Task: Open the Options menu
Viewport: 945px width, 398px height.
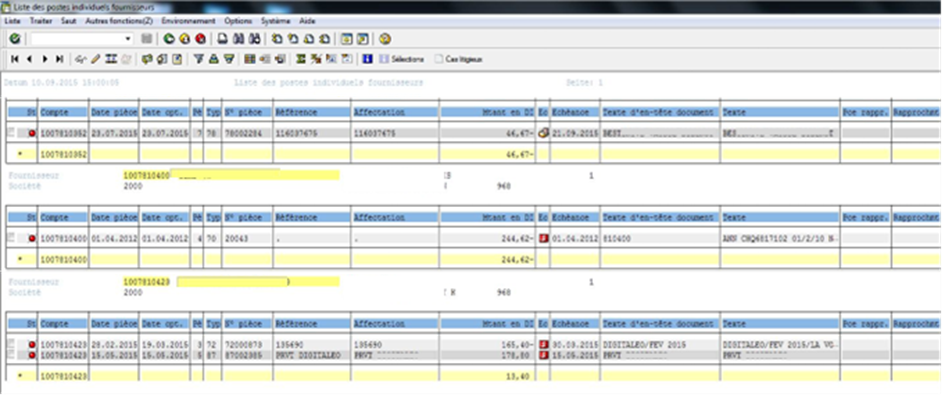Action: (x=238, y=21)
